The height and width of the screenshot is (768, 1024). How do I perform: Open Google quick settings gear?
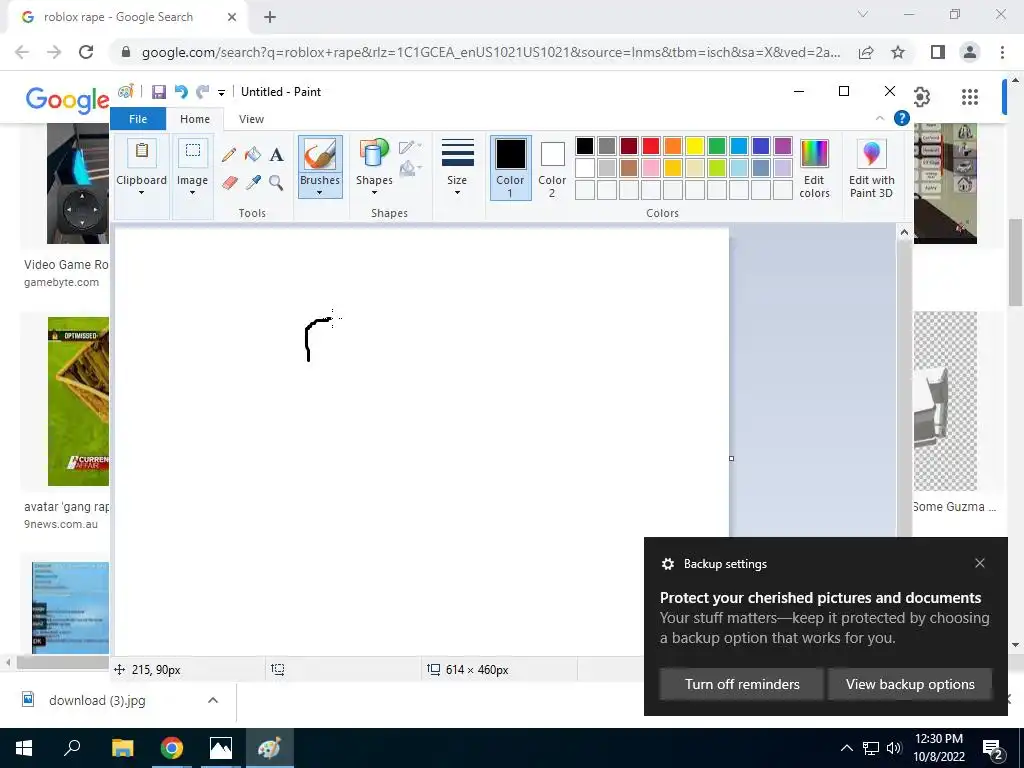coord(921,97)
